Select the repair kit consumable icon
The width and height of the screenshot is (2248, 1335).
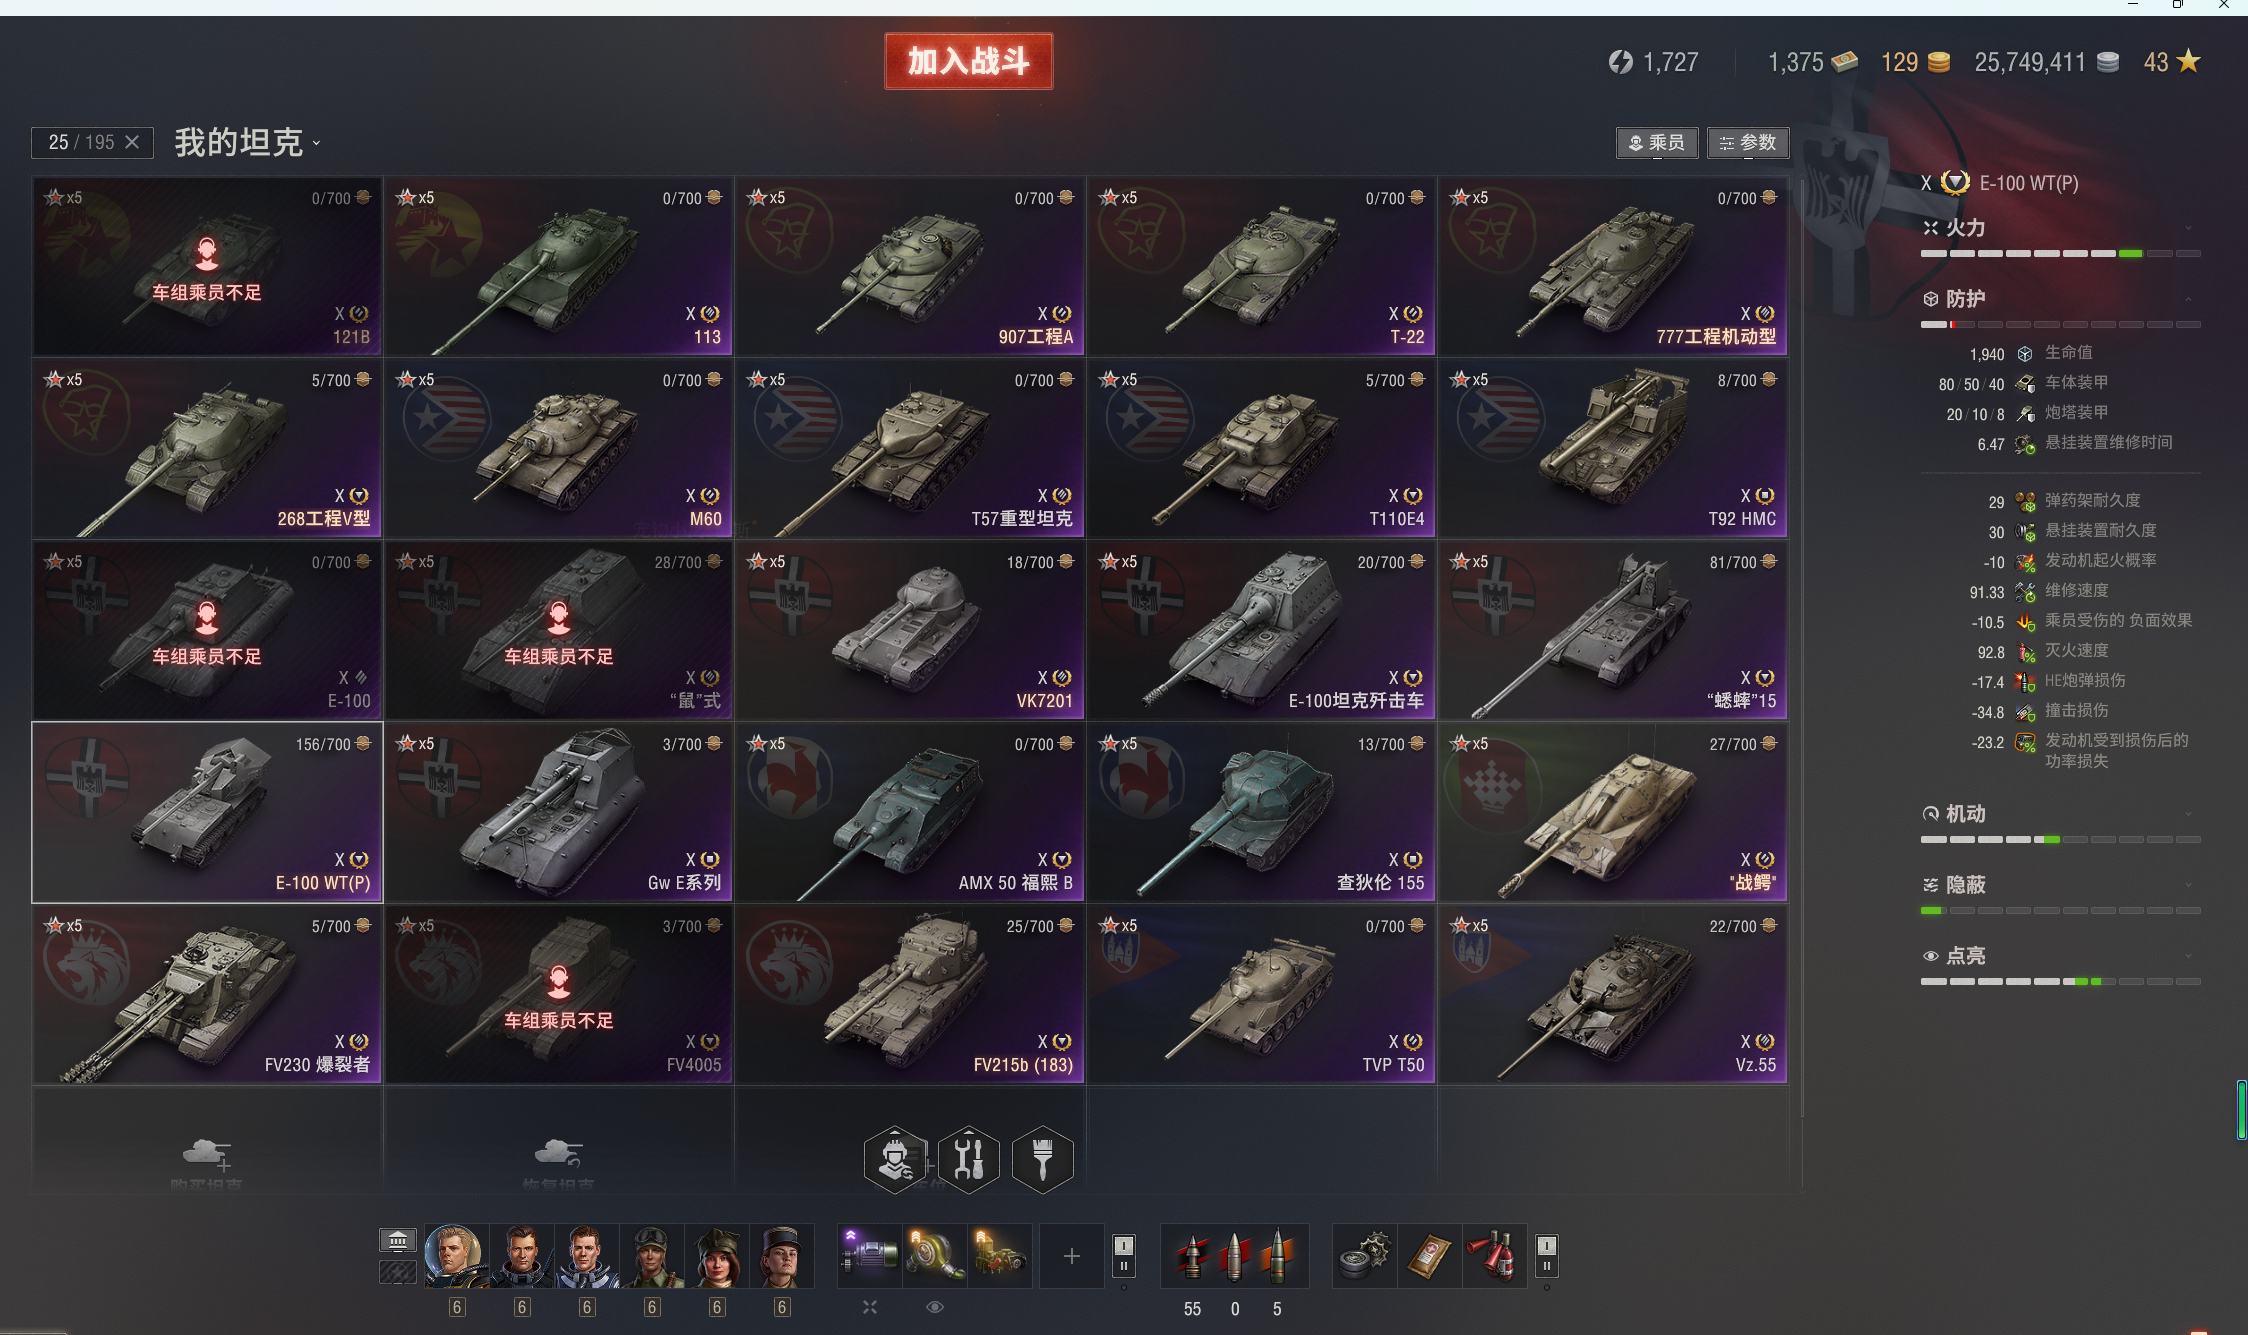1365,1255
